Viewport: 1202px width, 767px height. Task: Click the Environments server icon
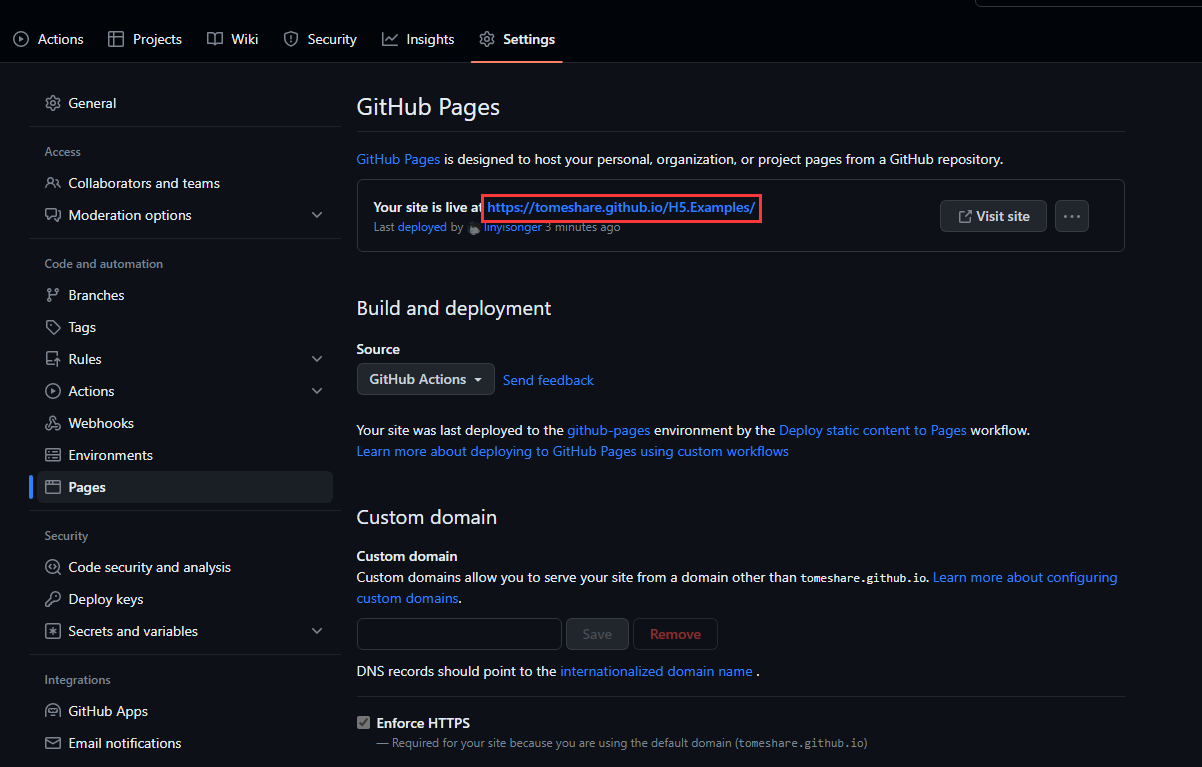(53, 455)
